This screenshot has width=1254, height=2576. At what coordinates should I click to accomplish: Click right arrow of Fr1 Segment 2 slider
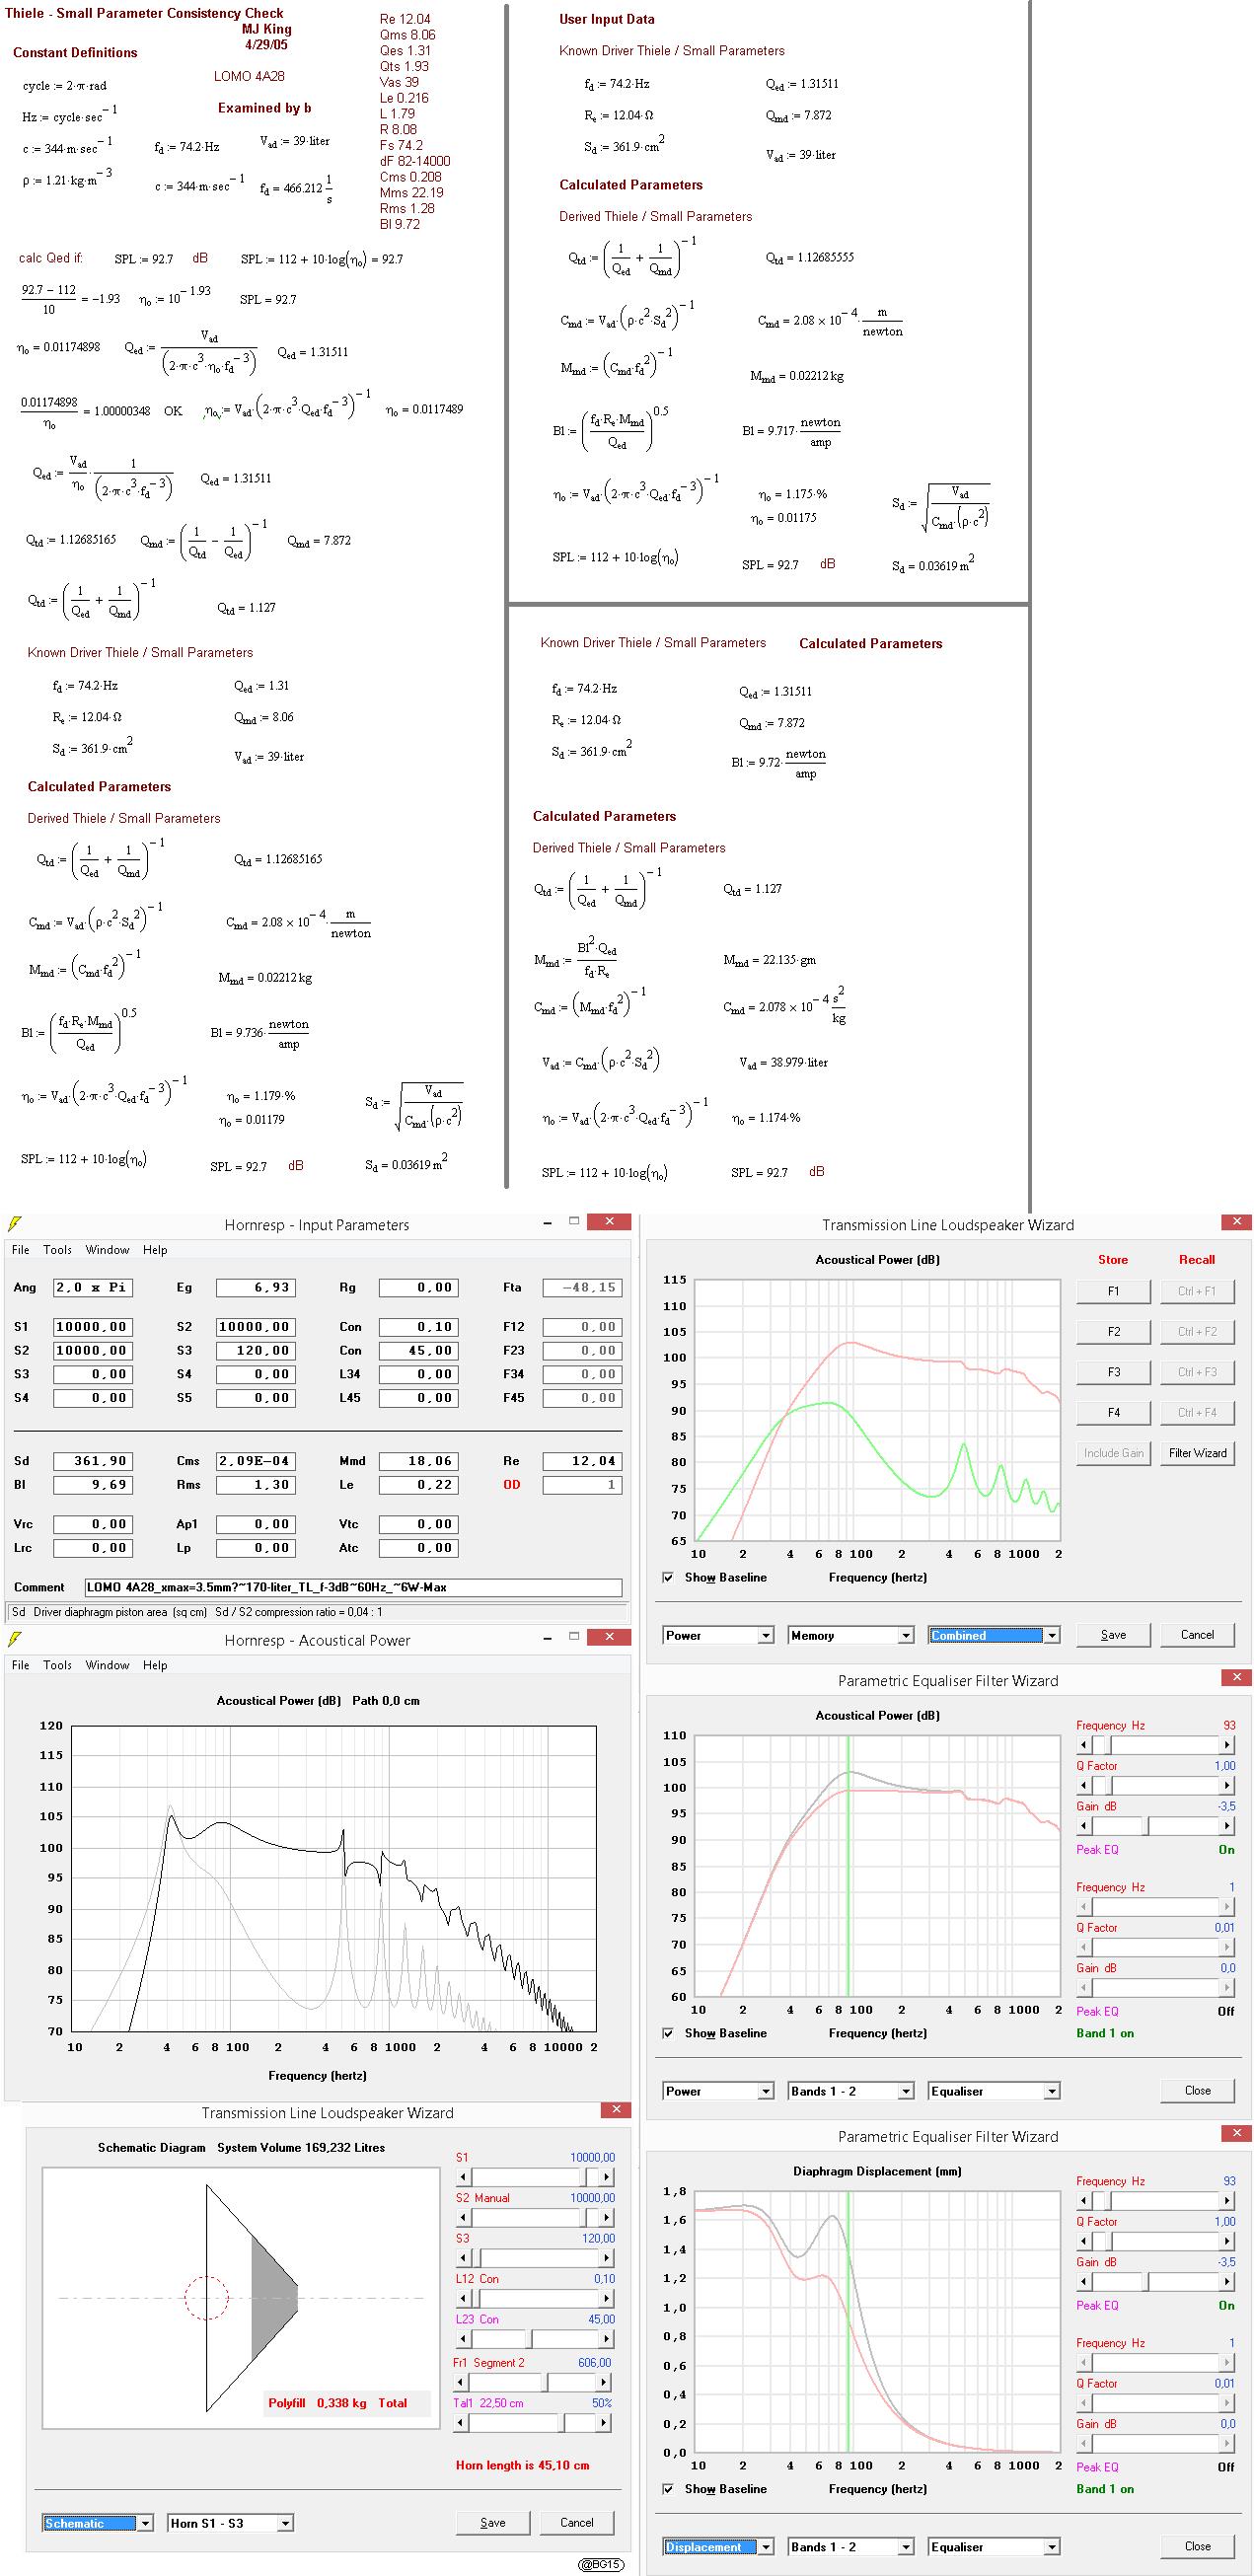click(603, 2382)
